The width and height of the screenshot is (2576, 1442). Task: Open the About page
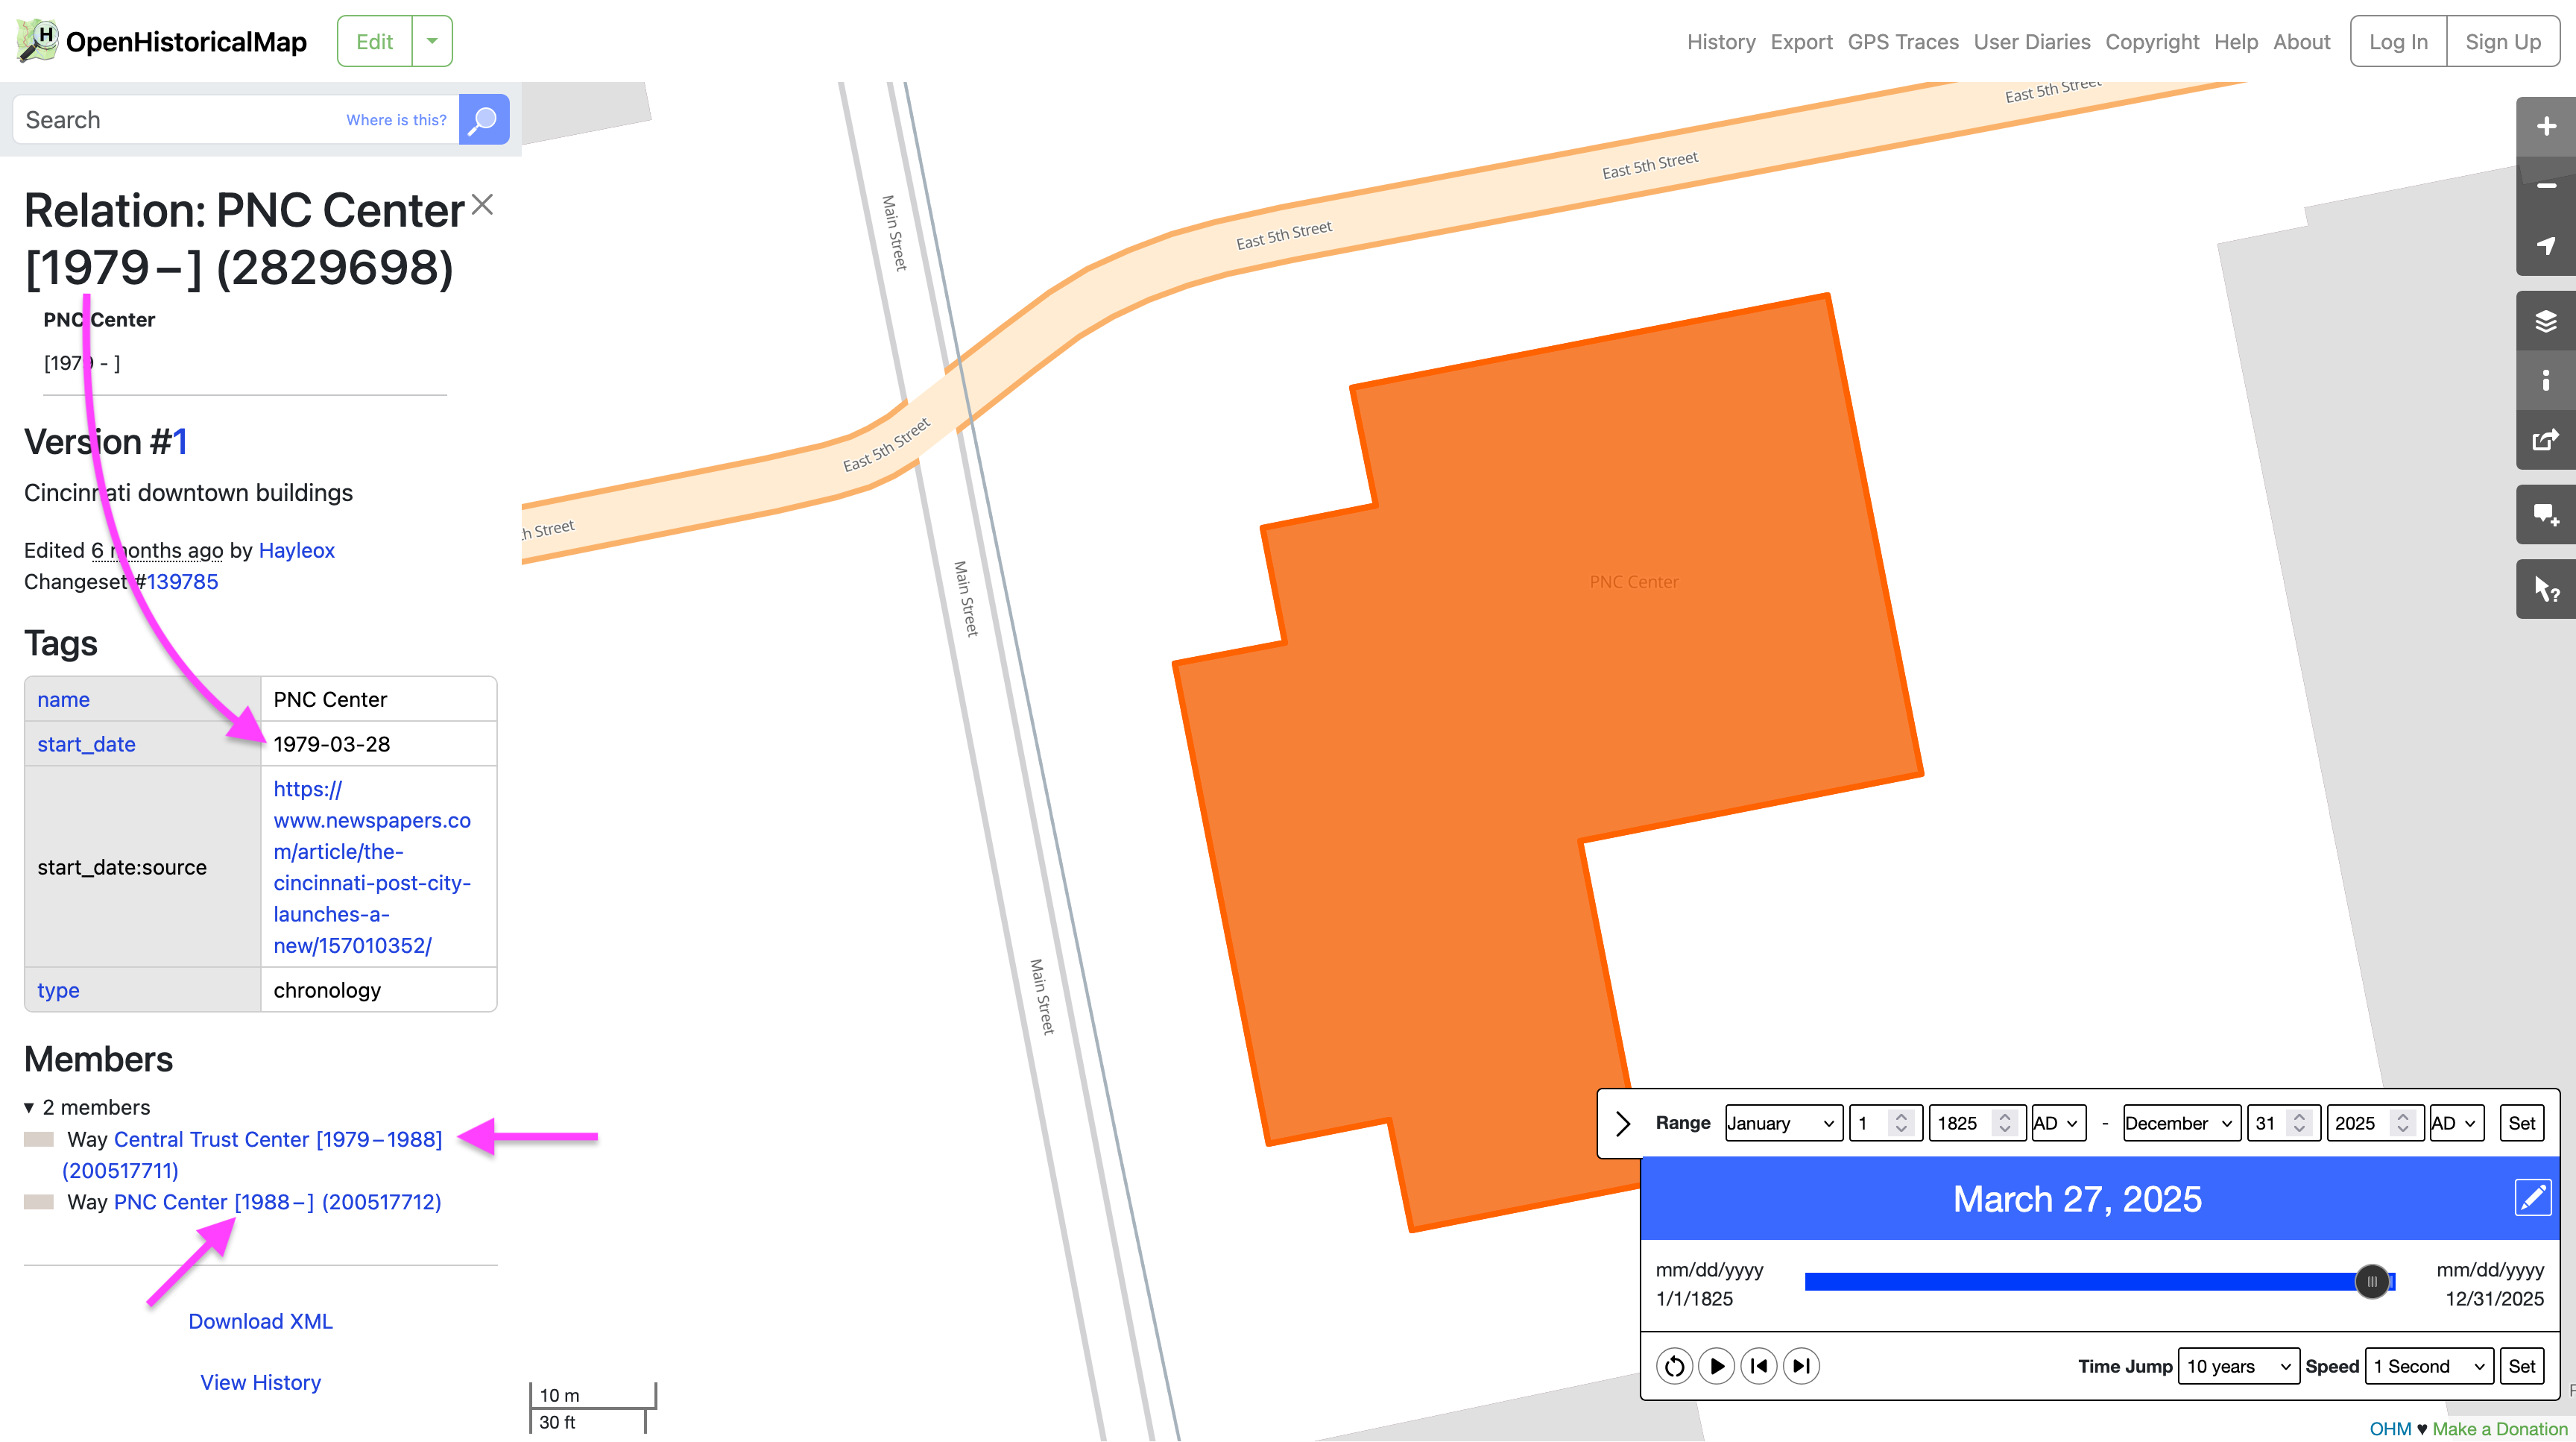point(2301,41)
